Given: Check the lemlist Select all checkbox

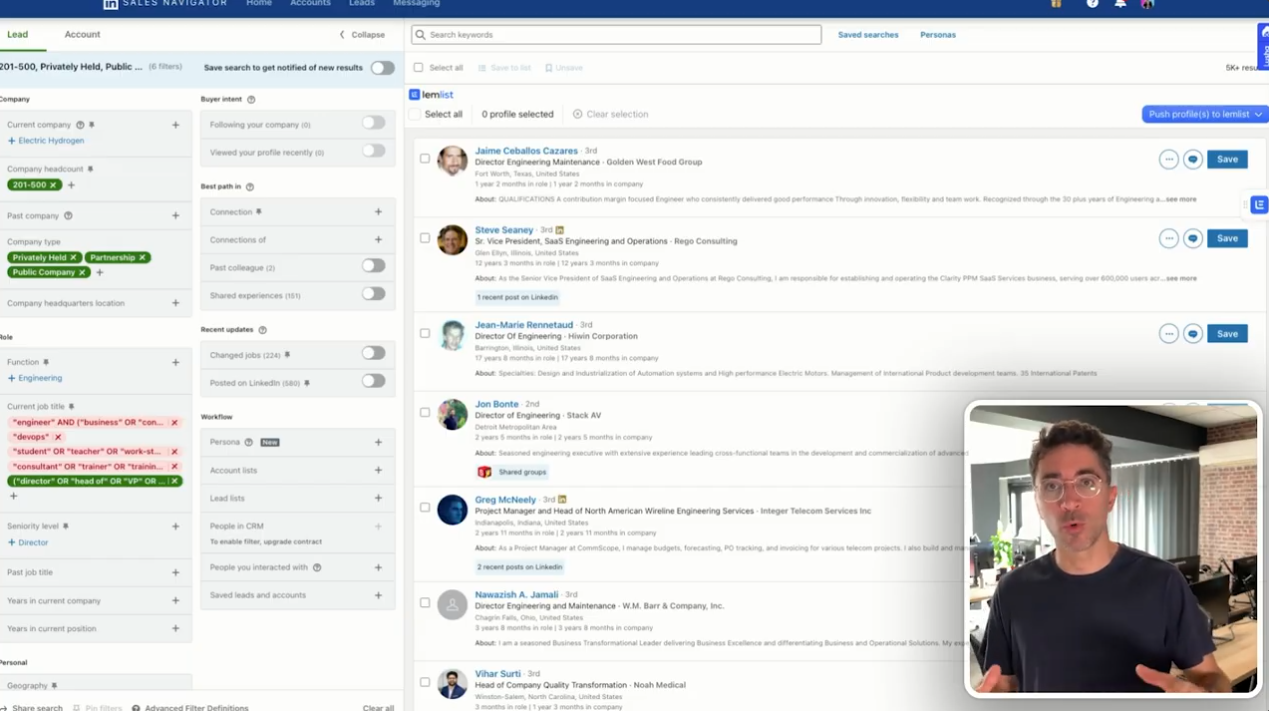Looking at the screenshot, I should (415, 114).
